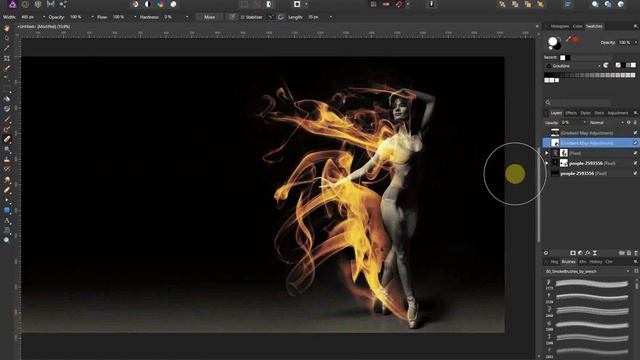Add new pixel layer icon
The width and height of the screenshot is (640, 360).
click(x=629, y=253)
